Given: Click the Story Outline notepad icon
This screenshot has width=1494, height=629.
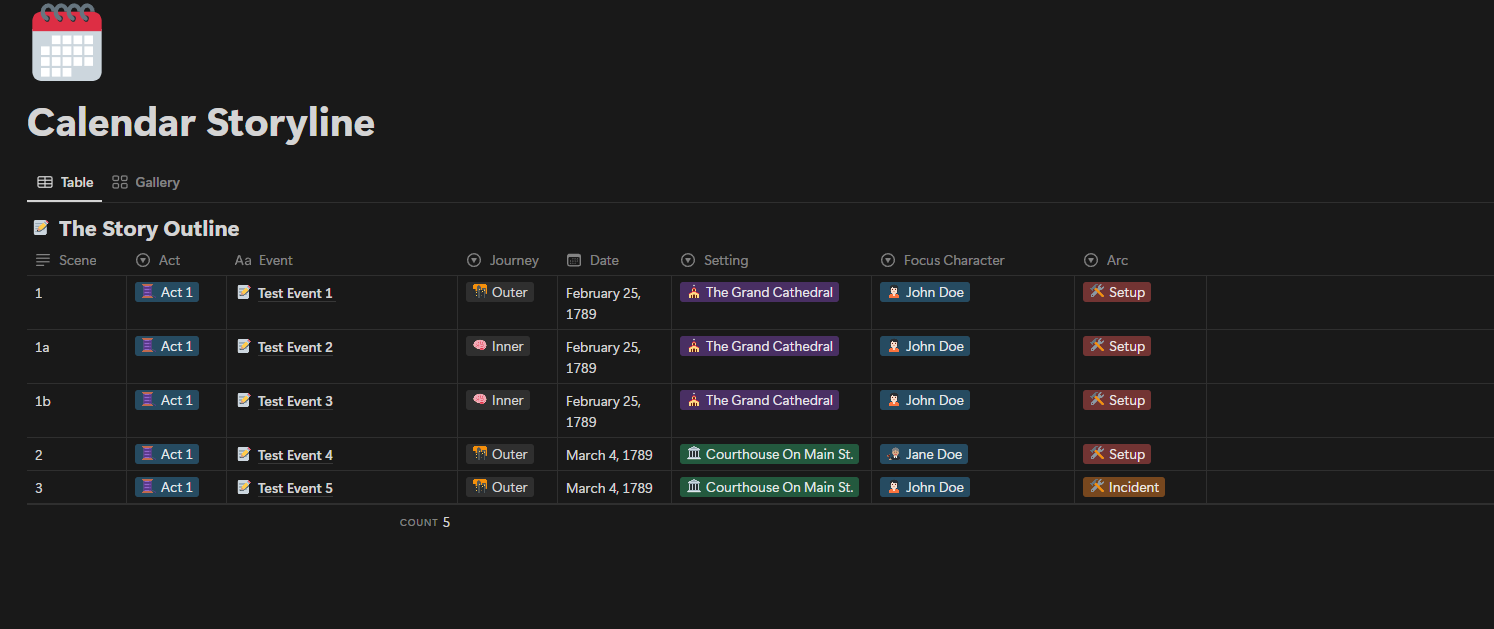Looking at the screenshot, I should point(41,228).
